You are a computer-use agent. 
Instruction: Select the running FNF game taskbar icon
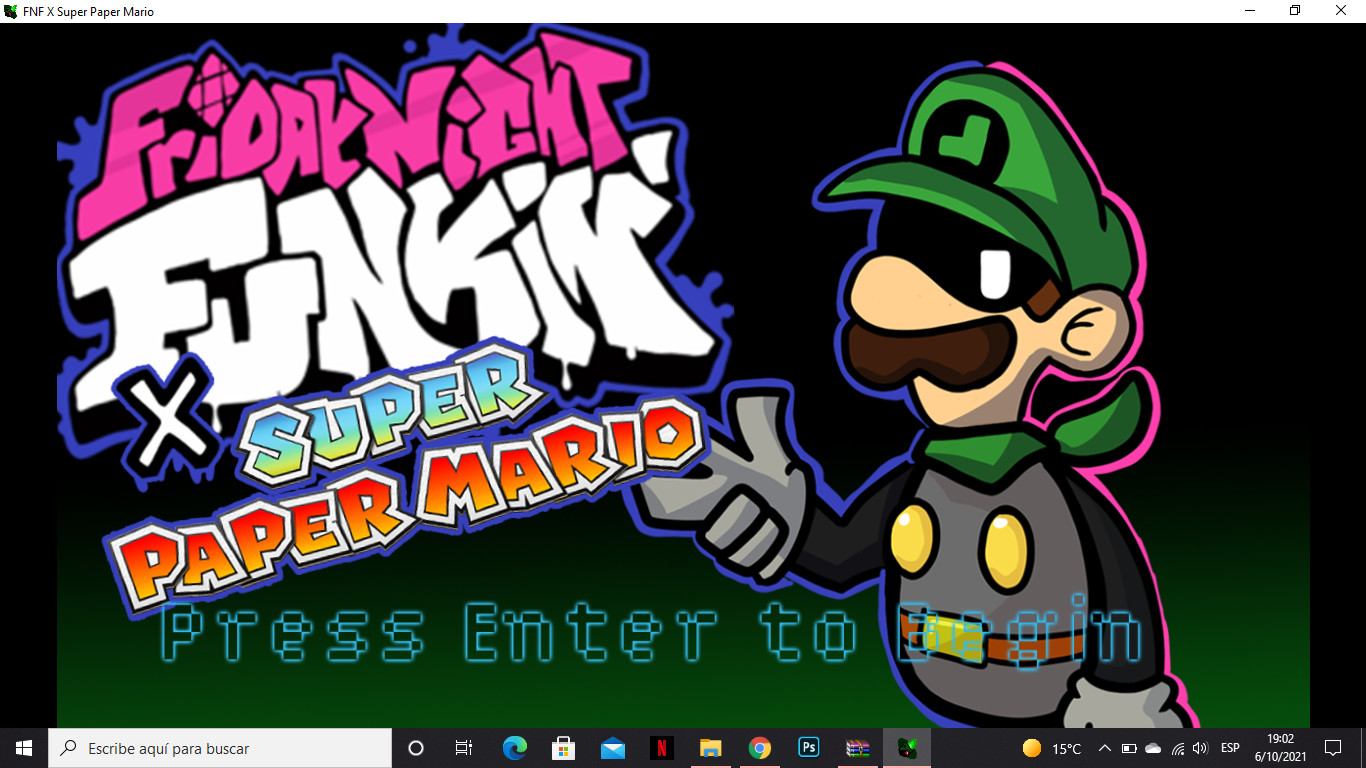(x=906, y=747)
